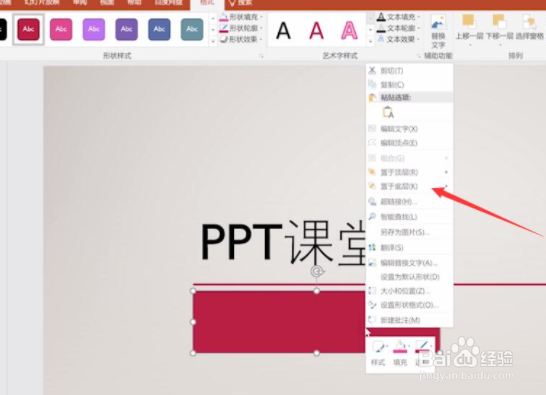This screenshot has width=546, height=395.
Task: Click the 上移一层 (Bring Forward) button
Action: [x=469, y=31]
